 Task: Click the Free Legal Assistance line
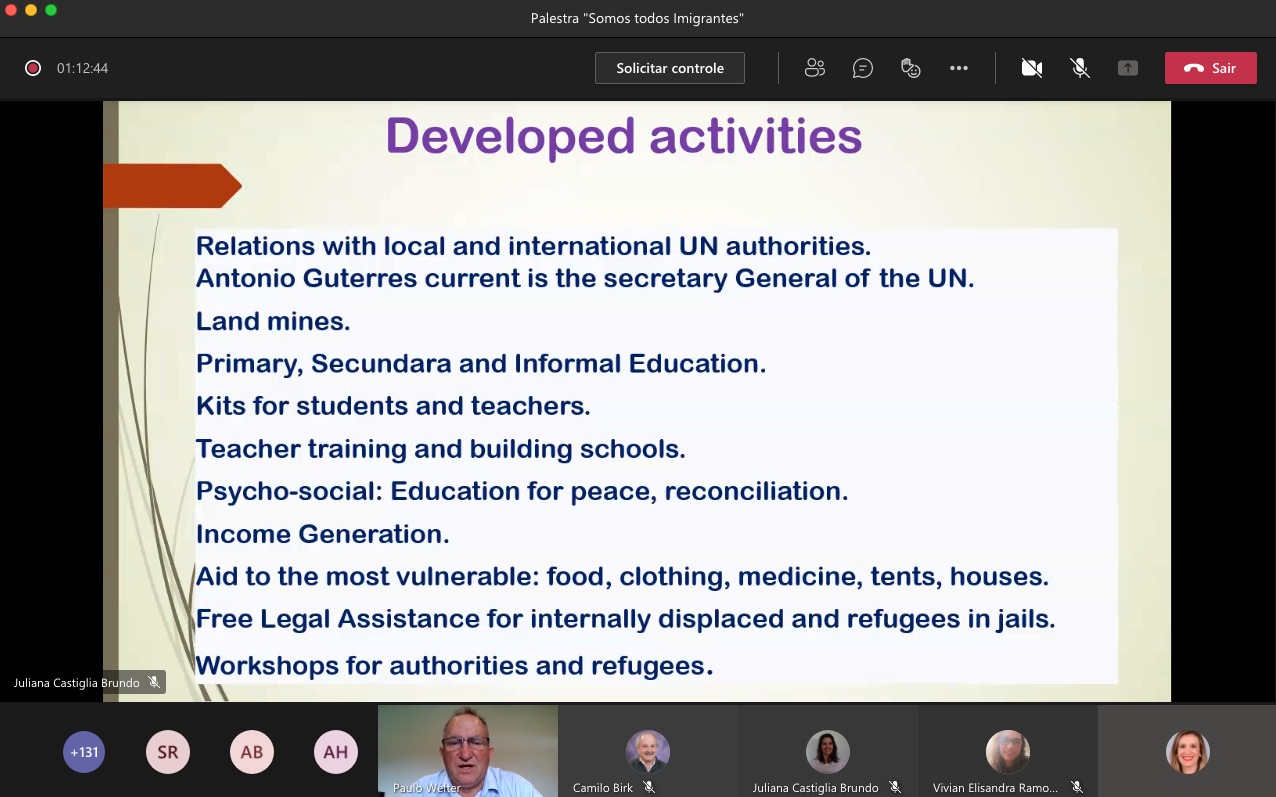click(x=626, y=619)
